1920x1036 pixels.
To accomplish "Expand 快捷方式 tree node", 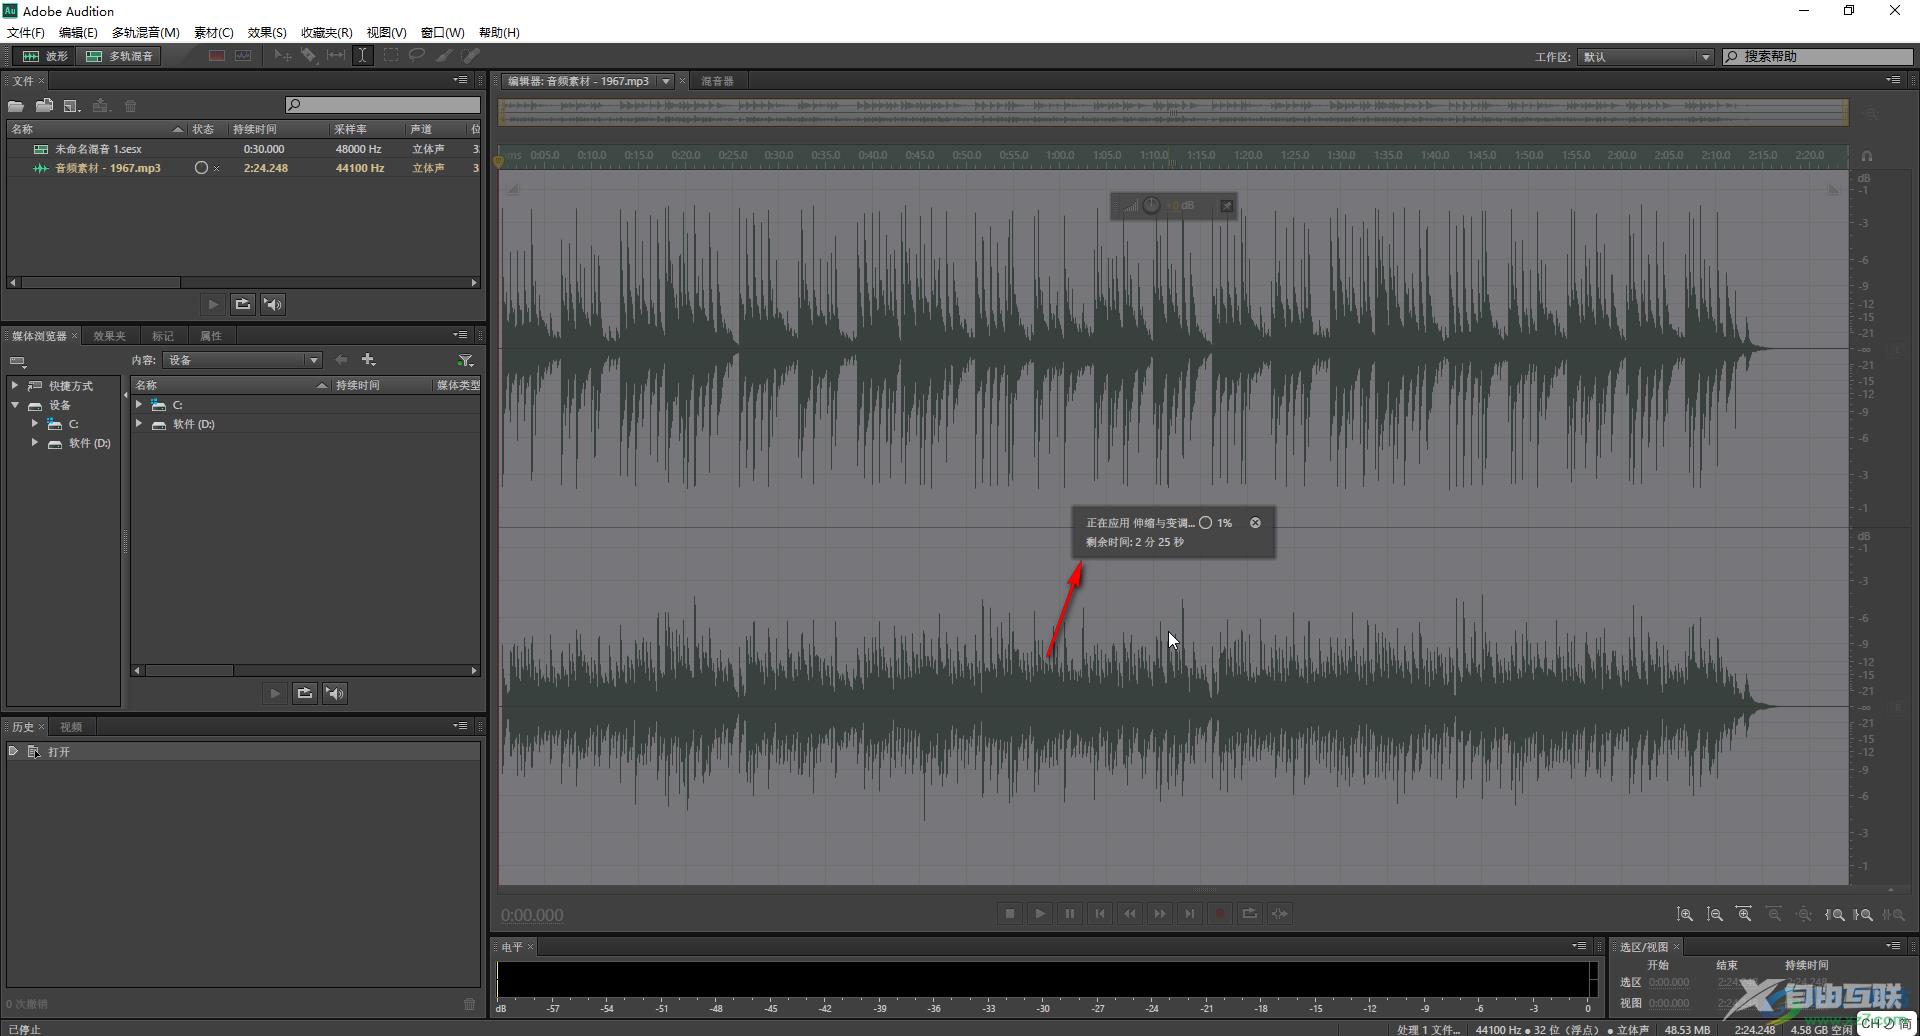I will coord(15,385).
